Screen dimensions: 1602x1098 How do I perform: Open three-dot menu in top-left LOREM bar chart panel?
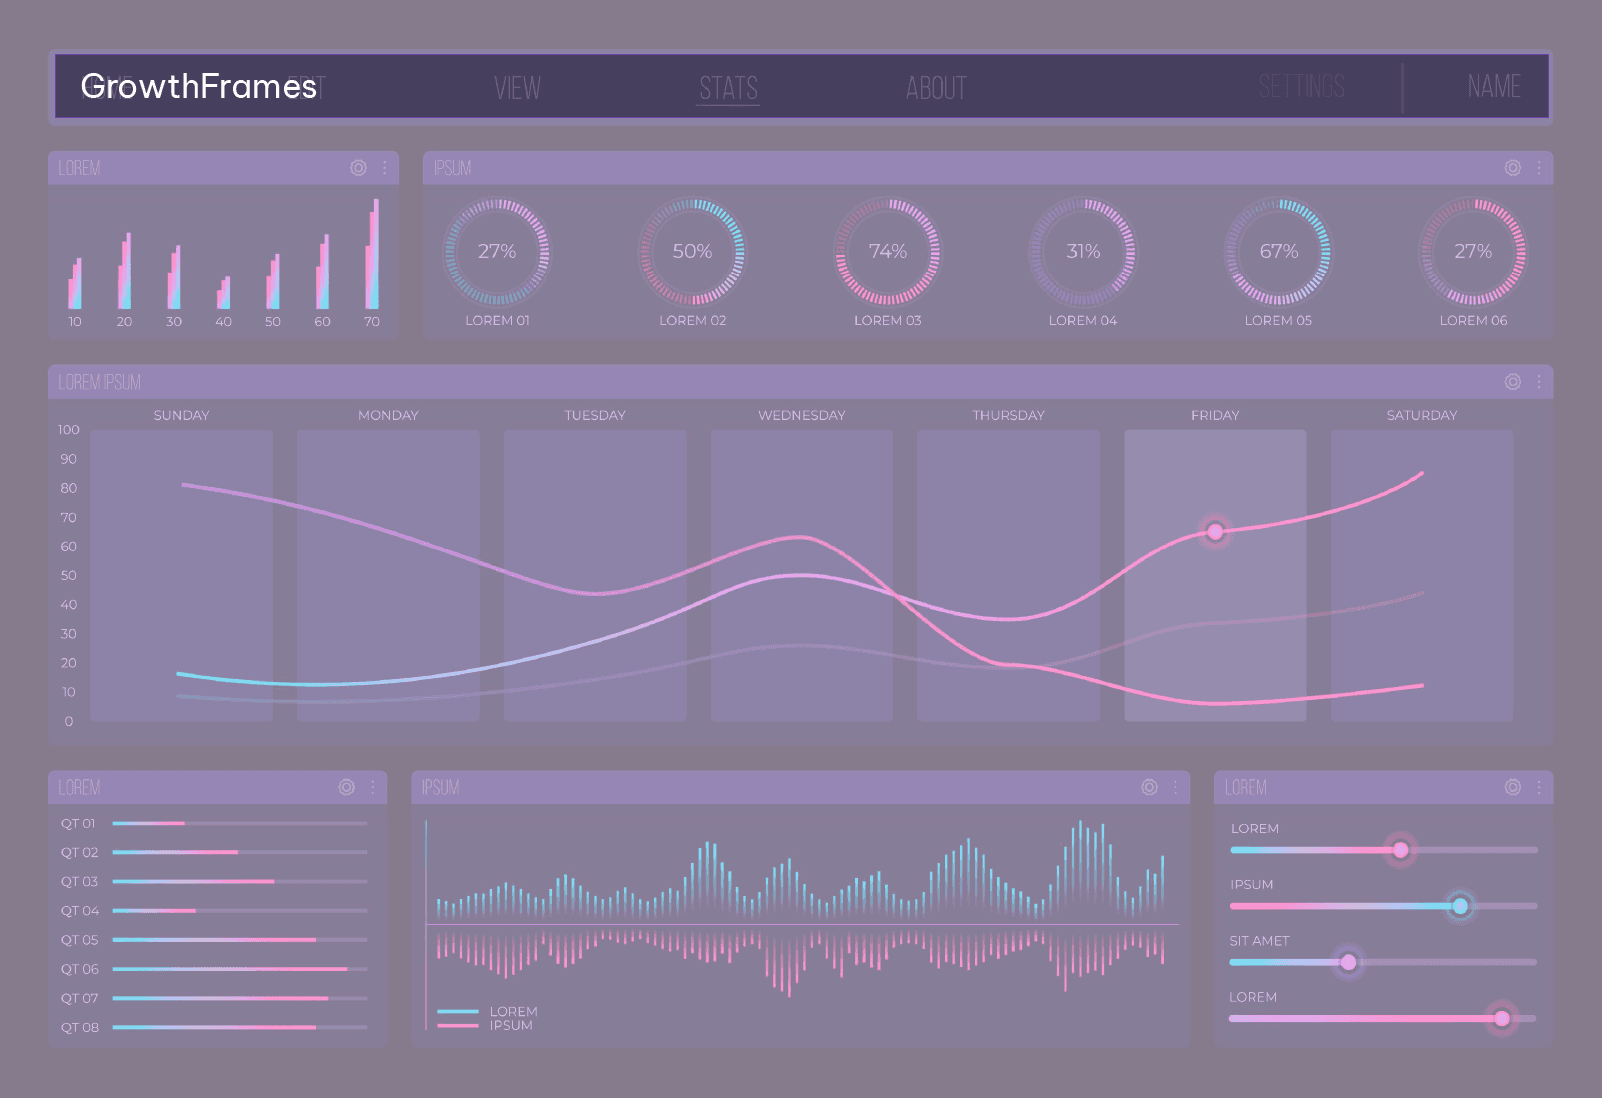[385, 168]
